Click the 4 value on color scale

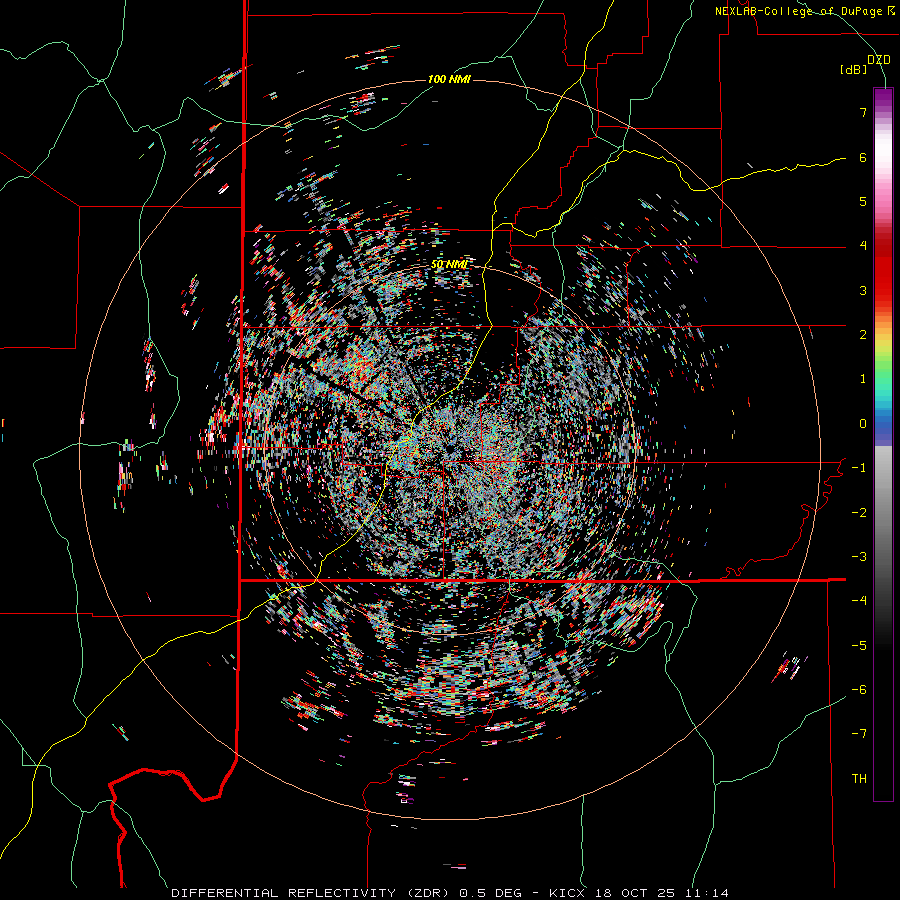point(863,246)
